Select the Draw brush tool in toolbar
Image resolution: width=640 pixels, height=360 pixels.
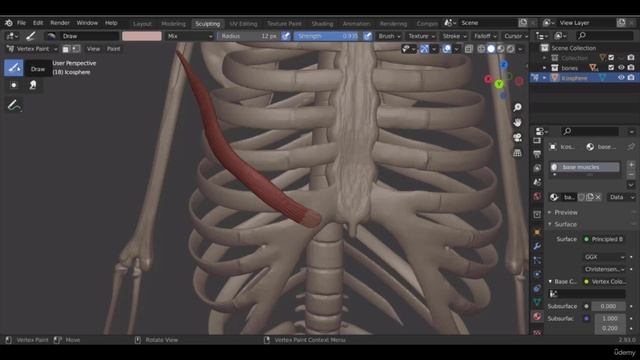coord(13,68)
